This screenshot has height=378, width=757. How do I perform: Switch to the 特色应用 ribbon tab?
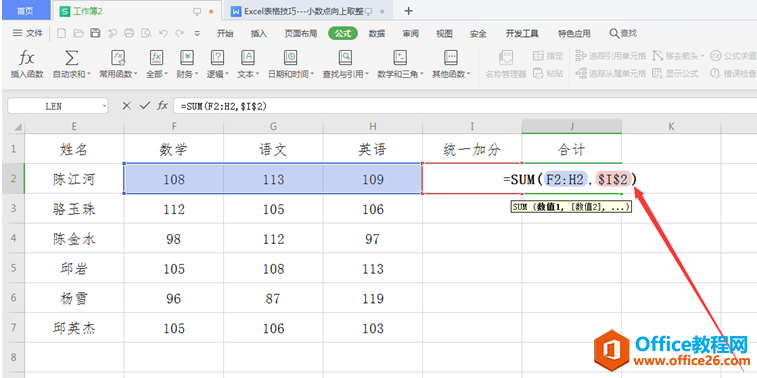574,33
